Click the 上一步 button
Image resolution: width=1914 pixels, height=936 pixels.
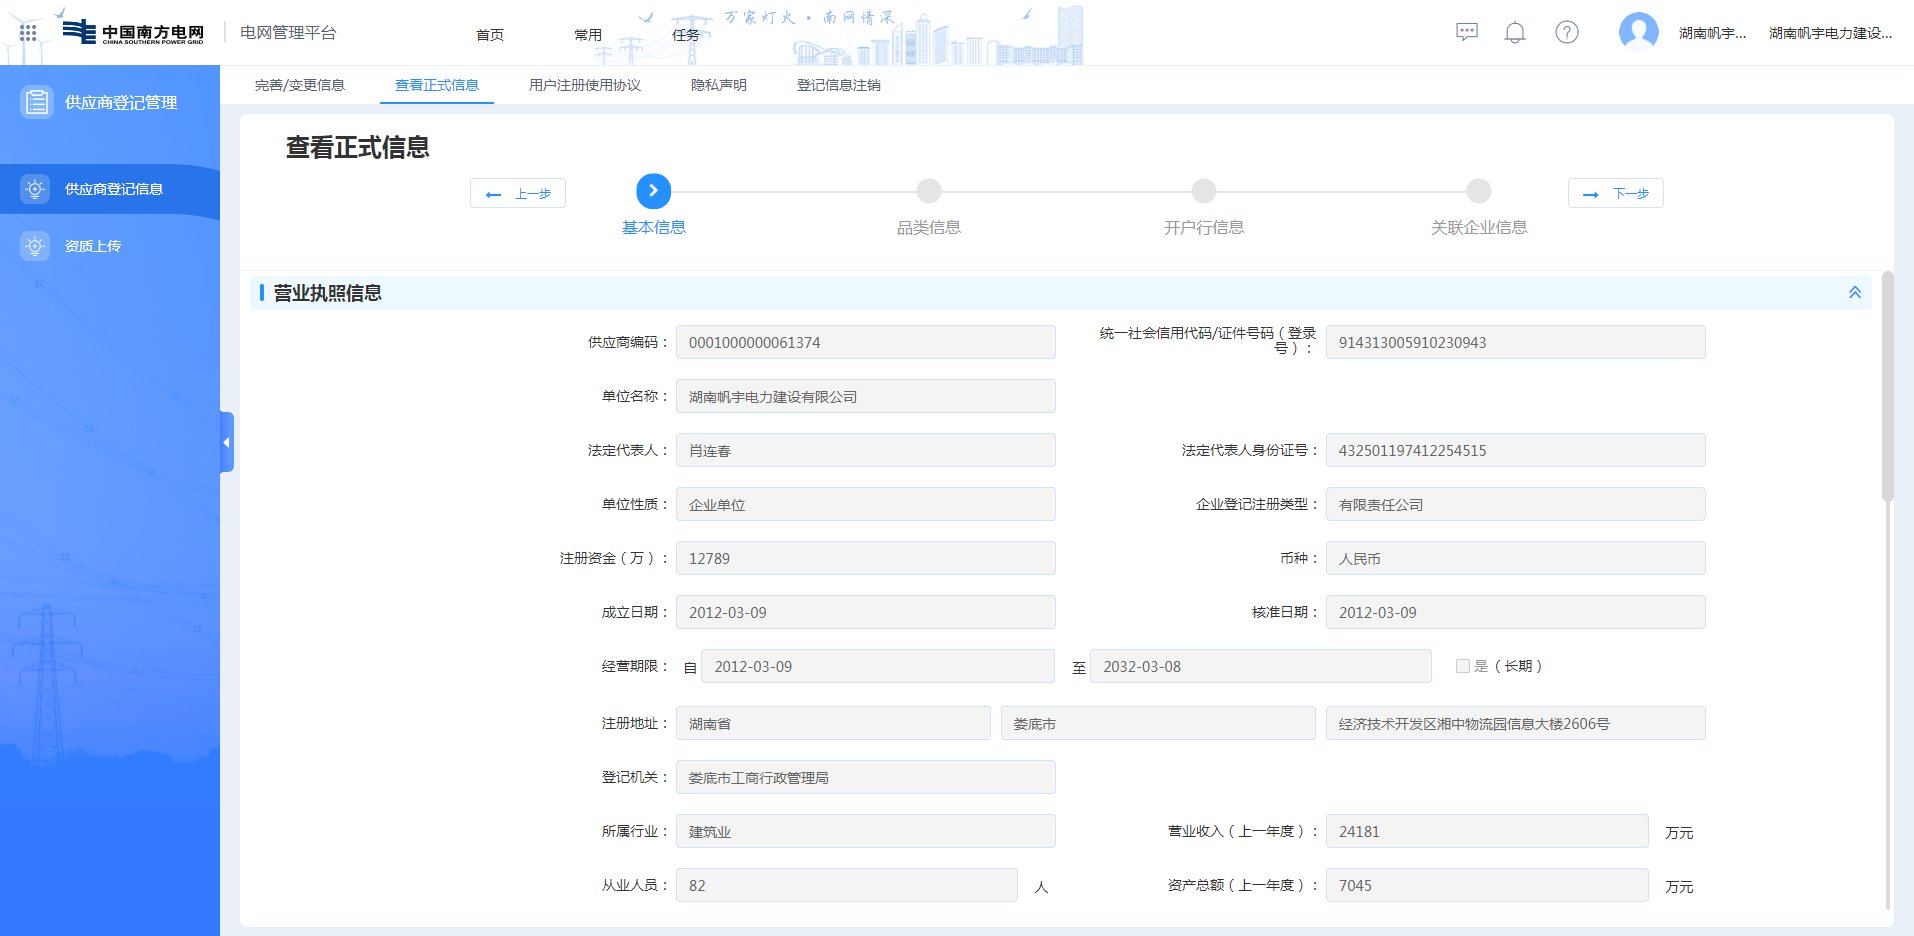coord(517,193)
